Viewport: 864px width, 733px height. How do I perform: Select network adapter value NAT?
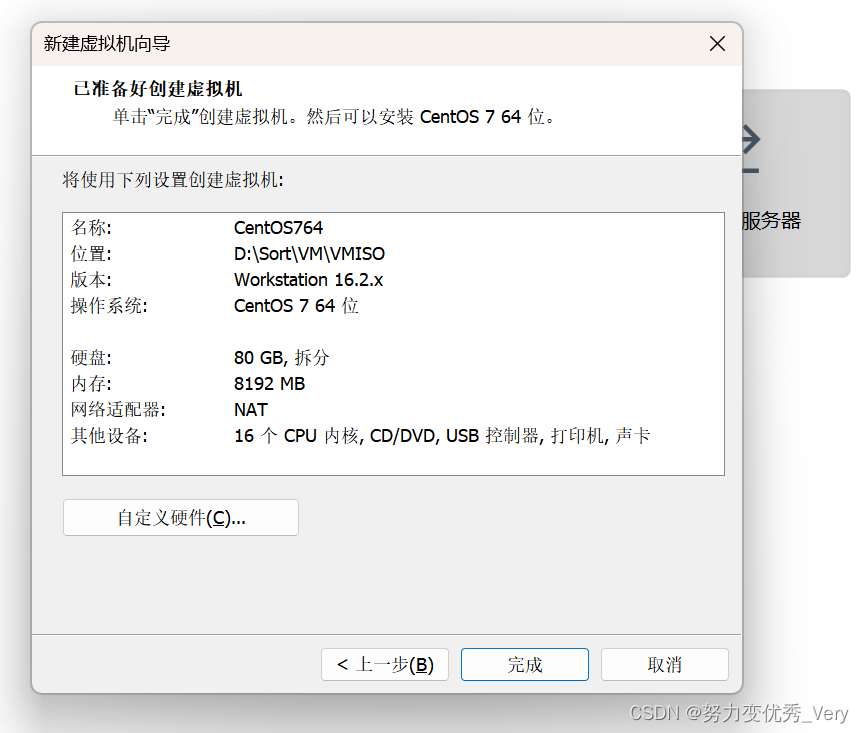click(x=251, y=409)
